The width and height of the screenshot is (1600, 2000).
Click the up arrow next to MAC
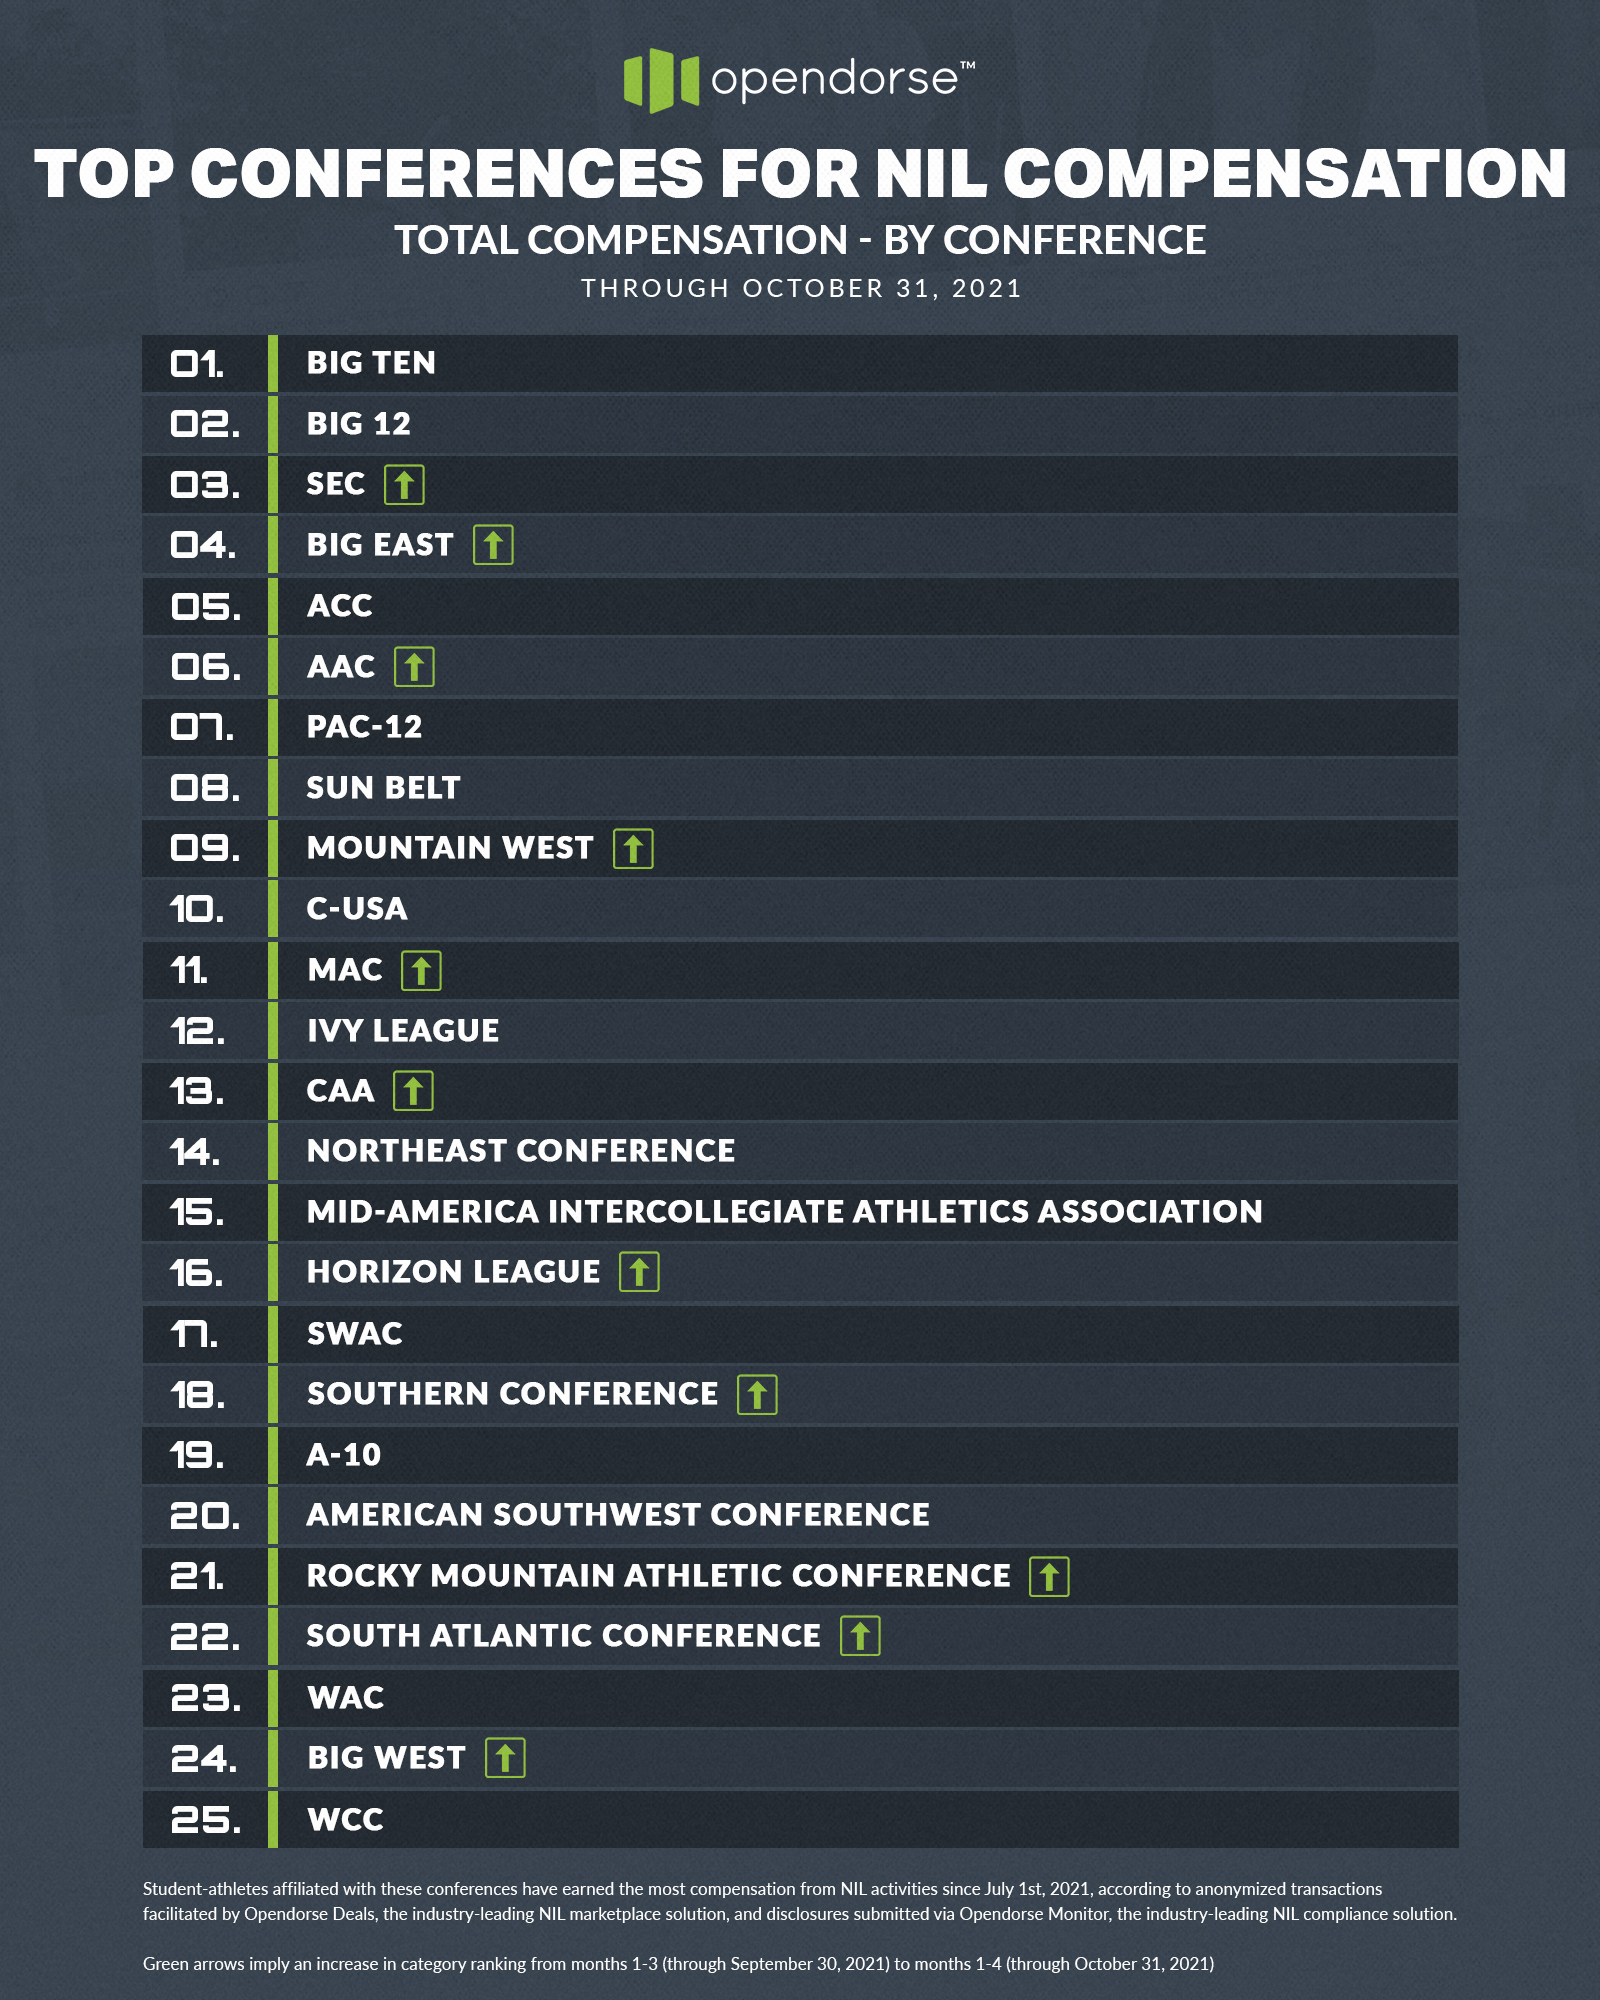(x=421, y=971)
